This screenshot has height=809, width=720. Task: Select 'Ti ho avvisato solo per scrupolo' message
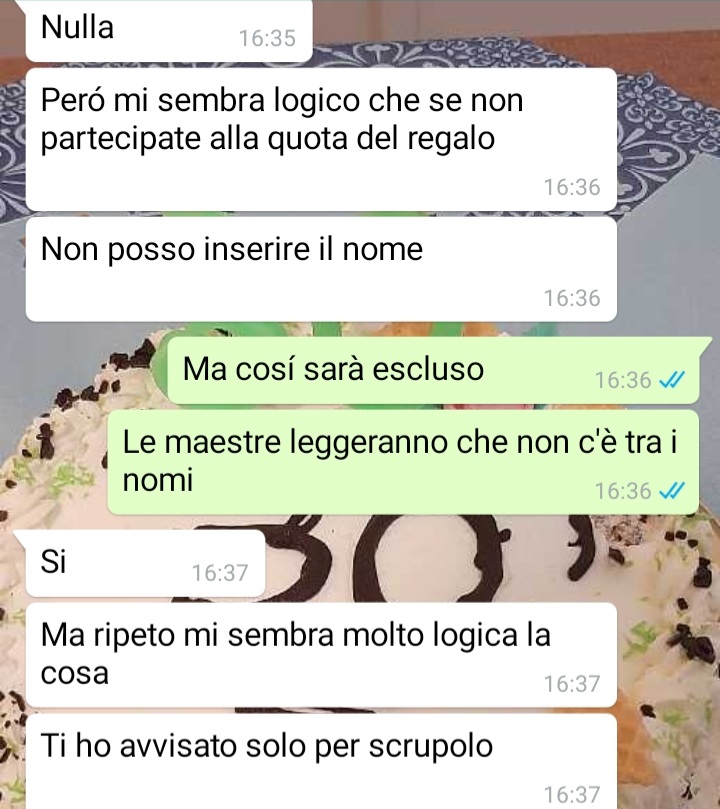321,762
